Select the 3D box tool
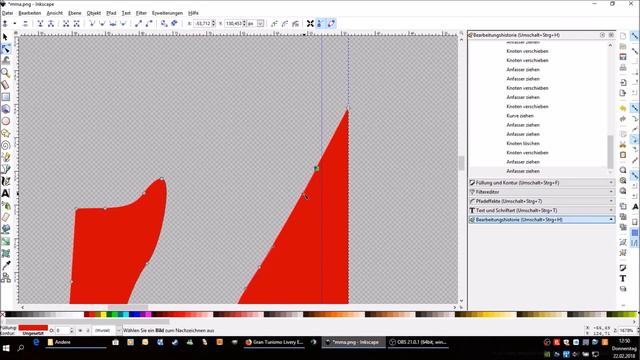This screenshot has height=360, width=640. pos(6,109)
